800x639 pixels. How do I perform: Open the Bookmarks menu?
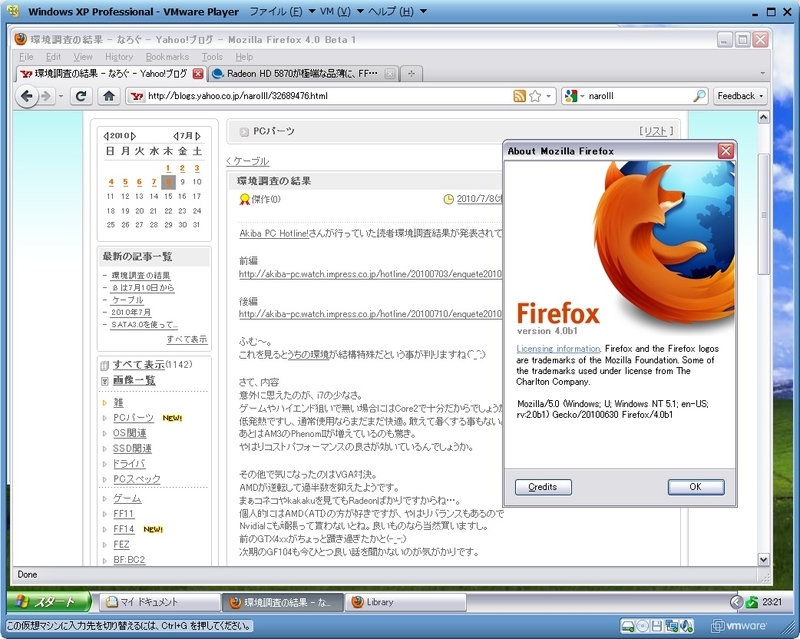pos(167,57)
